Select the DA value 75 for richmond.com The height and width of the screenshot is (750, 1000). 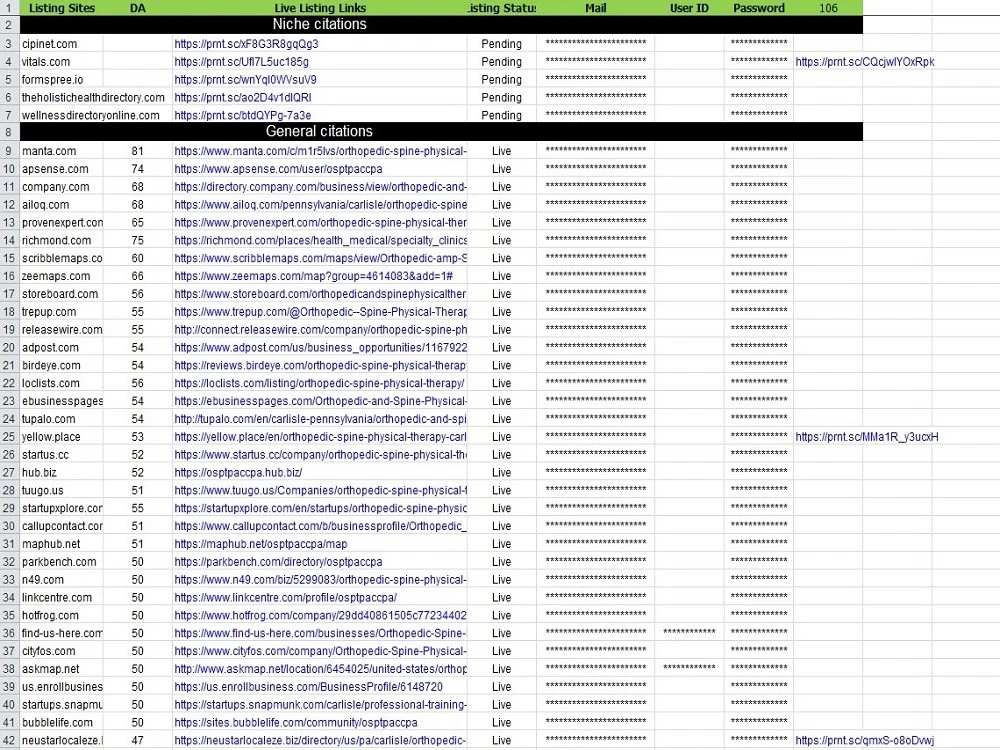tap(138, 240)
